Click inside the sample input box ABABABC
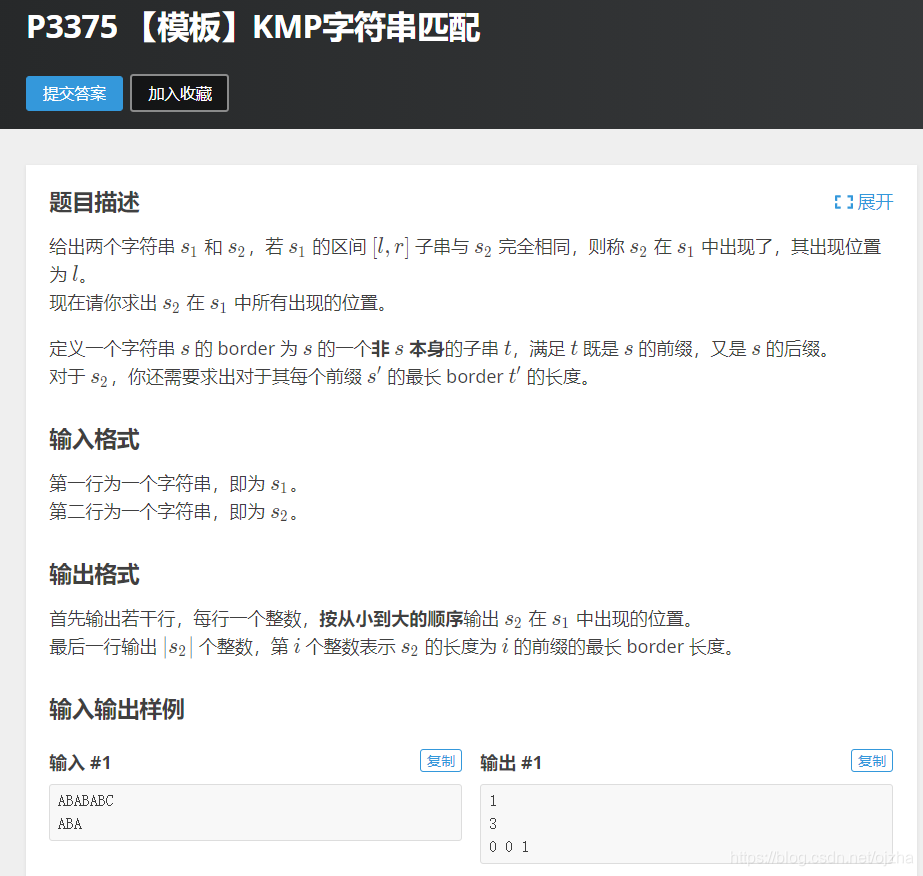The height and width of the screenshot is (876, 923). [x=255, y=812]
